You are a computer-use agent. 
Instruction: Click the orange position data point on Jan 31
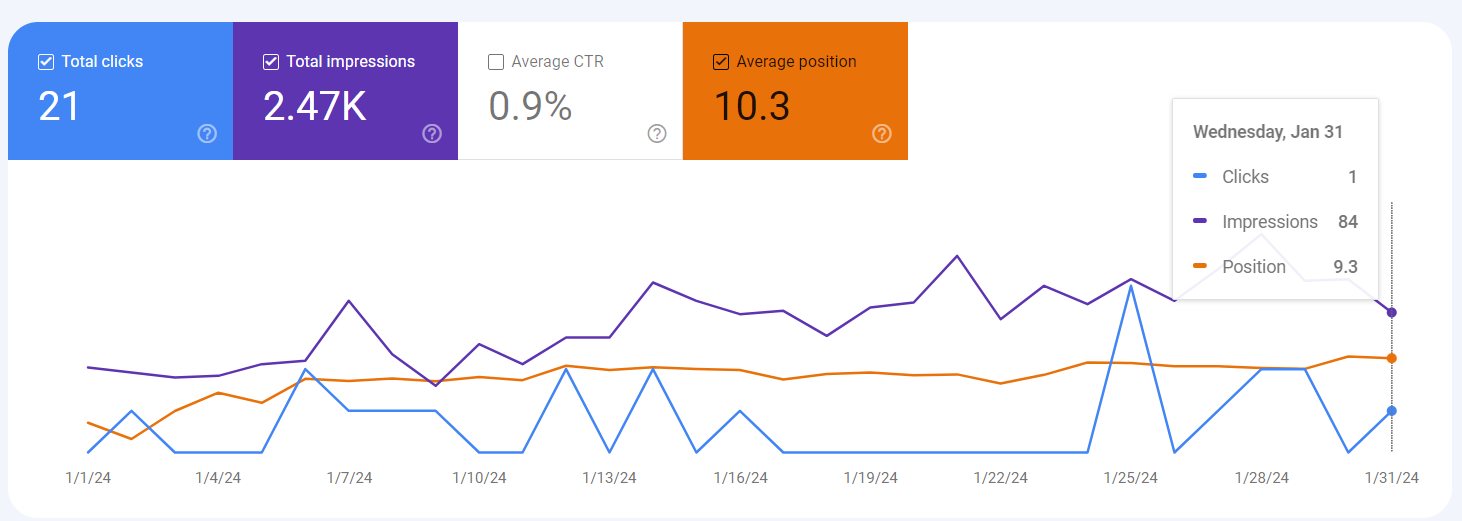pos(1392,358)
